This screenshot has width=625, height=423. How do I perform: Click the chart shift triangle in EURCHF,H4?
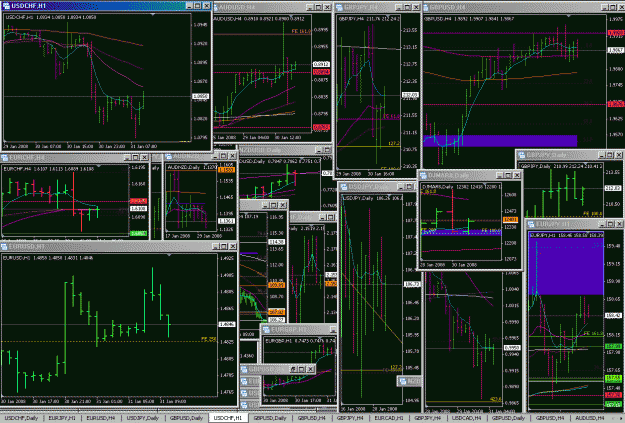(99, 166)
